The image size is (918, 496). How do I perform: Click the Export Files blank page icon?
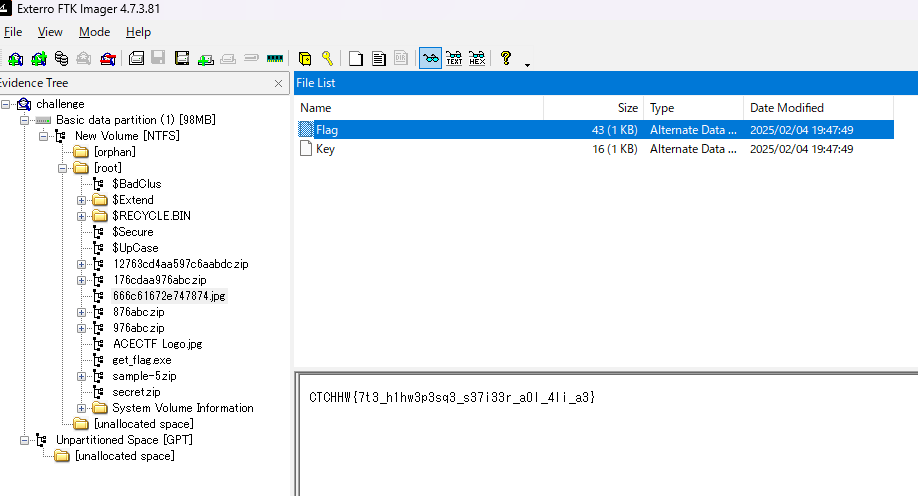click(355, 59)
